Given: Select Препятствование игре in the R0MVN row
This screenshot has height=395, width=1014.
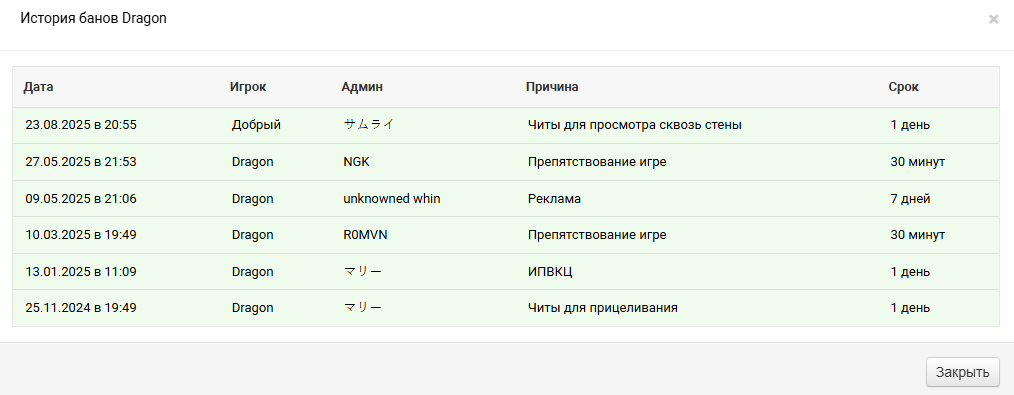Looking at the screenshot, I should point(597,235).
